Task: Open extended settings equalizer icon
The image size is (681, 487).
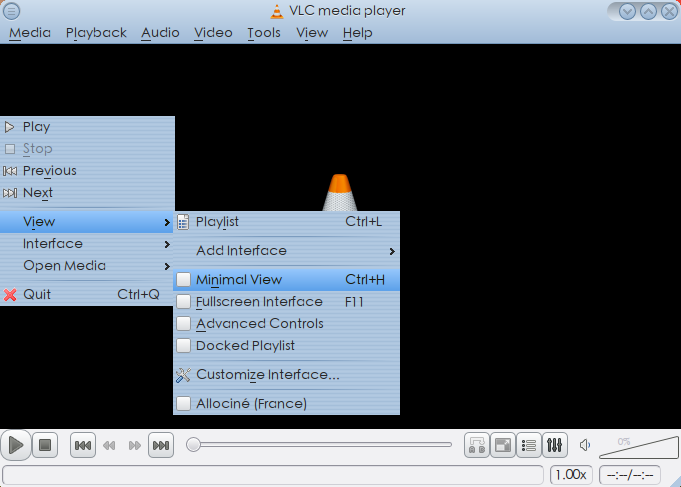Action: click(555, 445)
